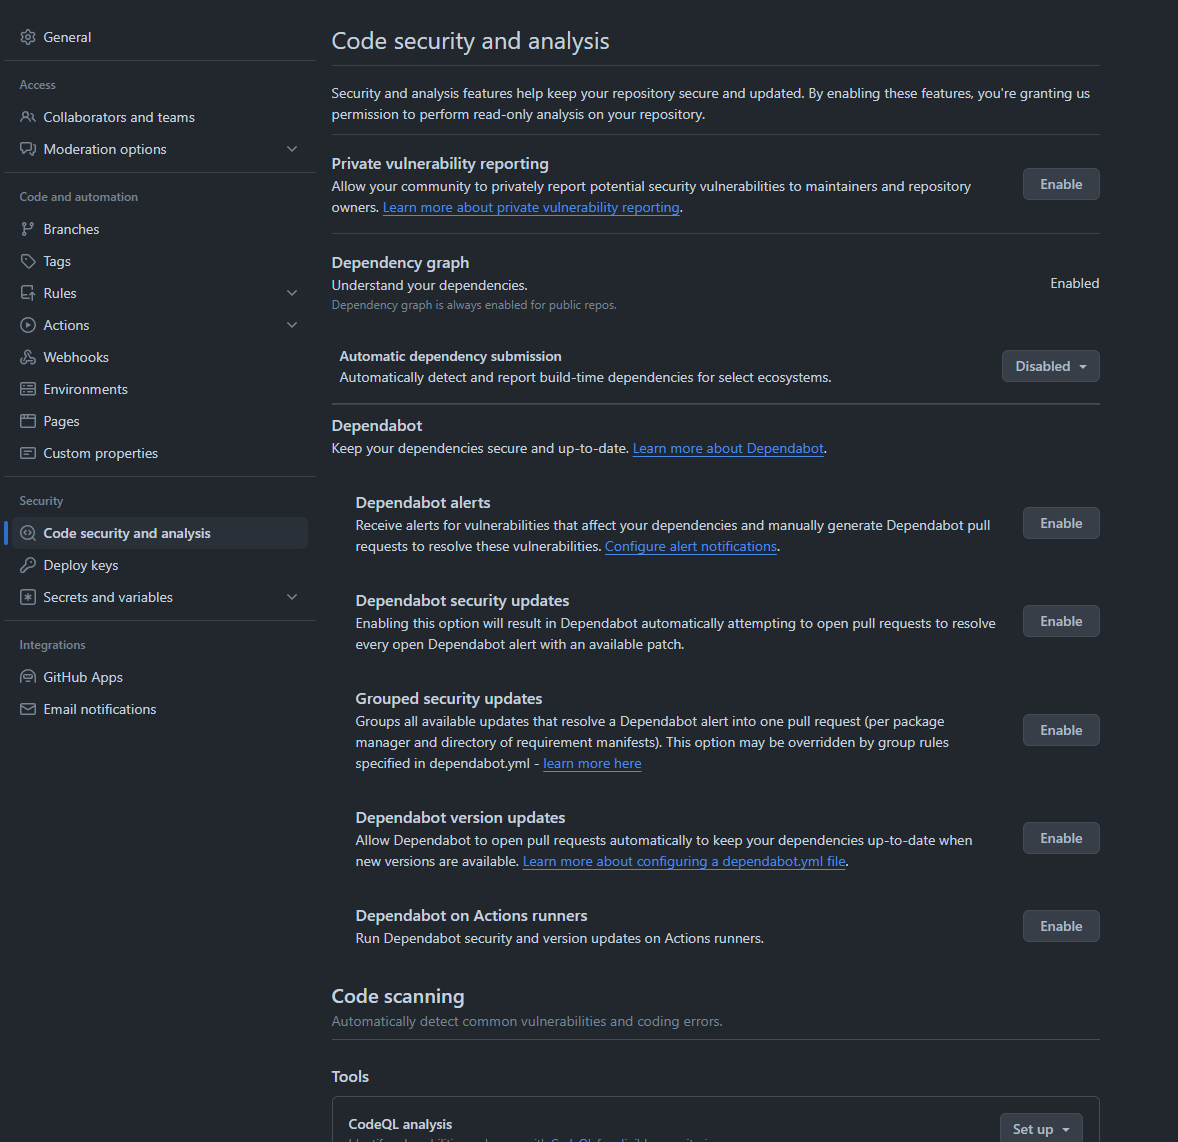Click the Tools subheading
Screen dimensions: 1178x1142
(x=350, y=1077)
